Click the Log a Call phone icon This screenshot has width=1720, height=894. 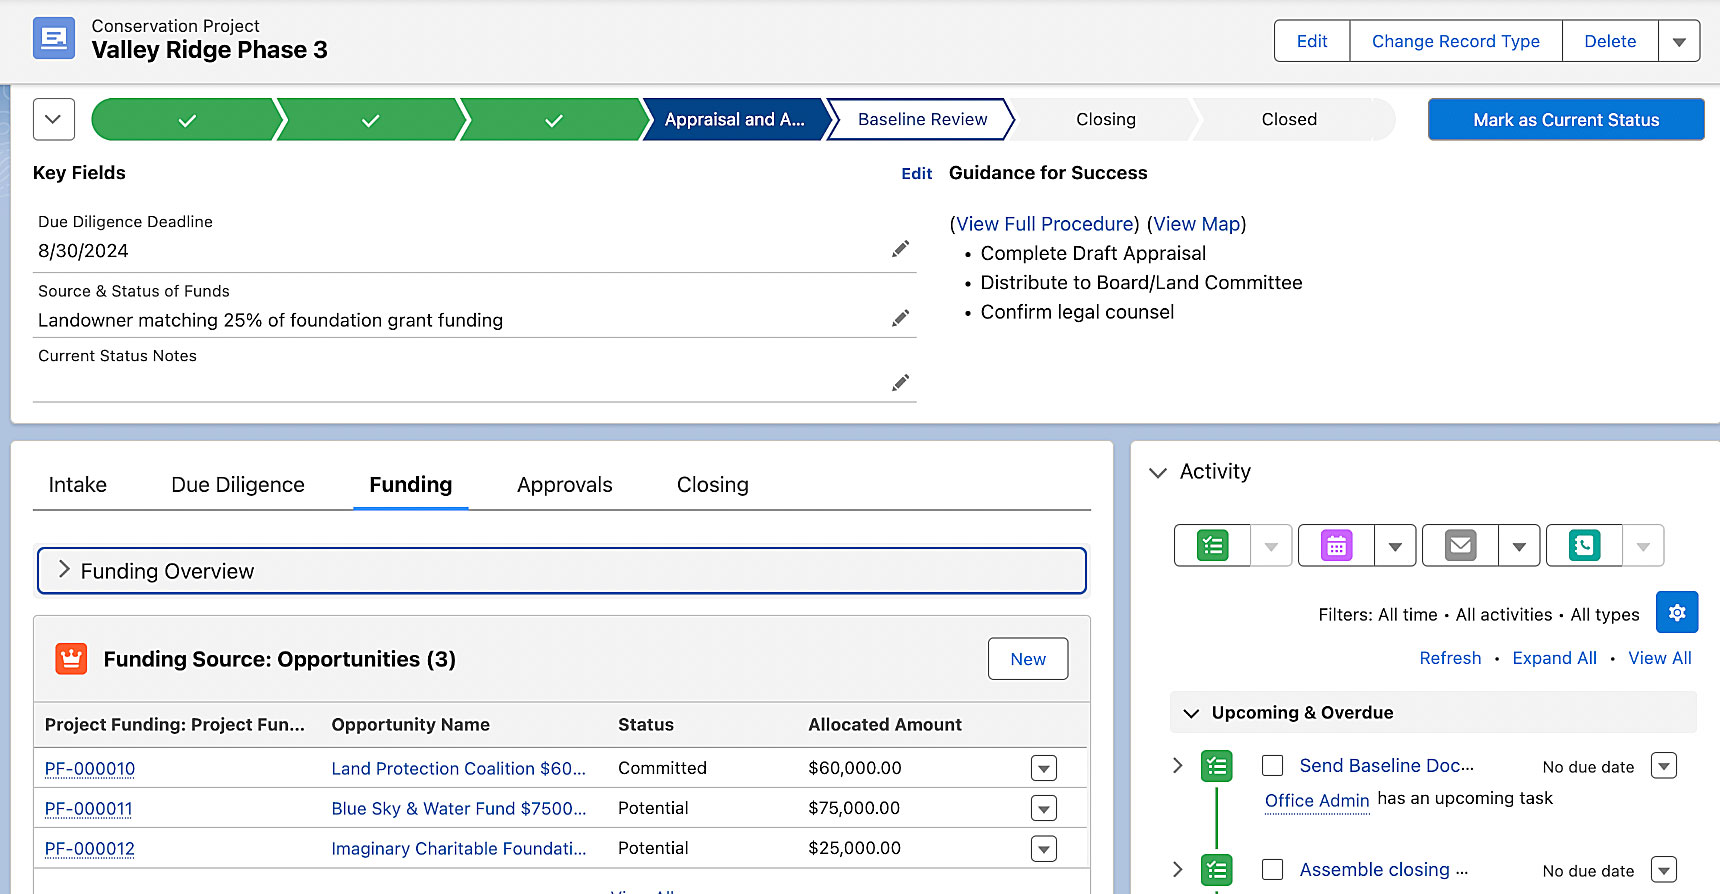tap(1584, 546)
